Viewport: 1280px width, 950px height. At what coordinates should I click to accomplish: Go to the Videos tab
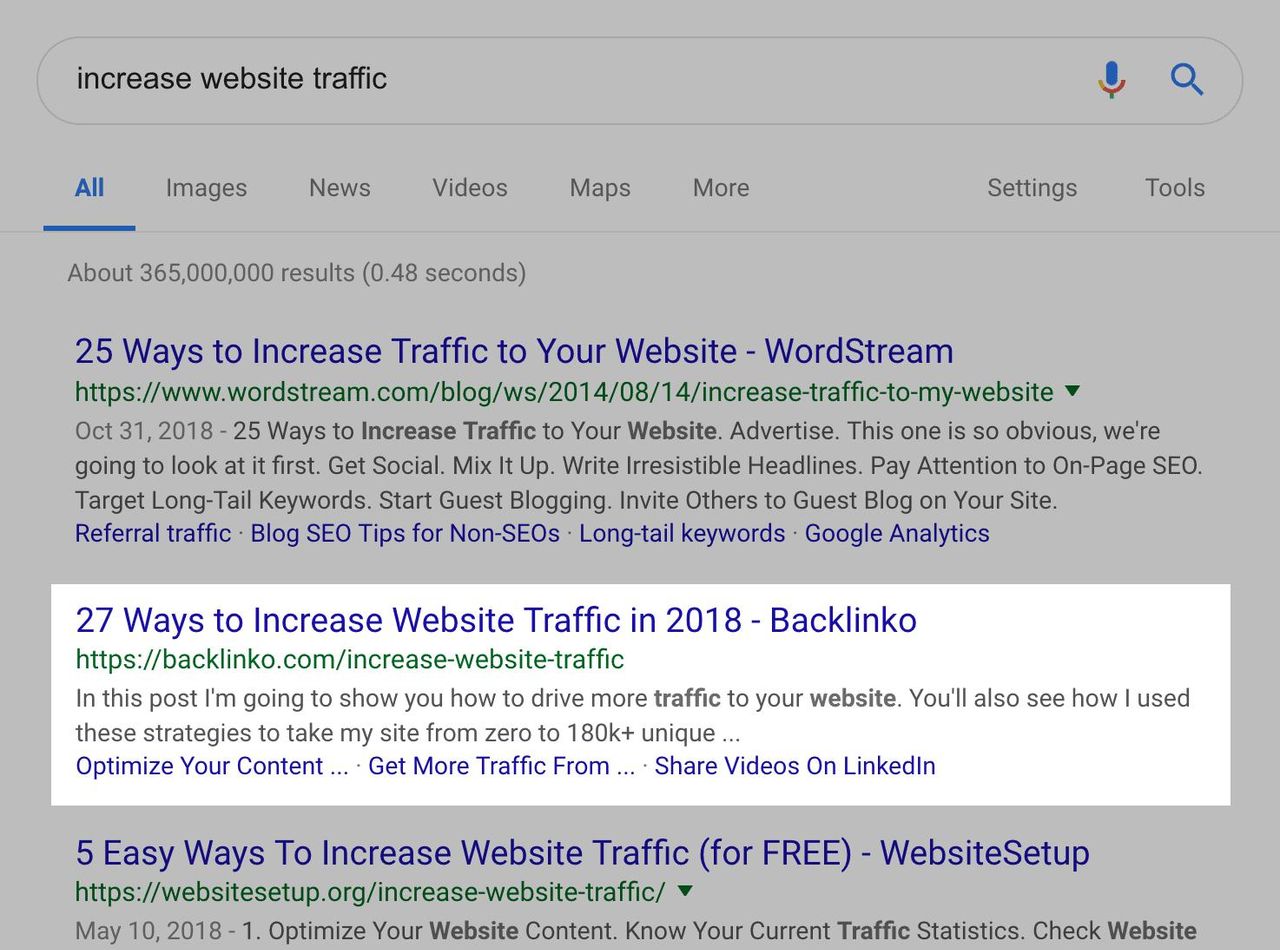point(470,188)
